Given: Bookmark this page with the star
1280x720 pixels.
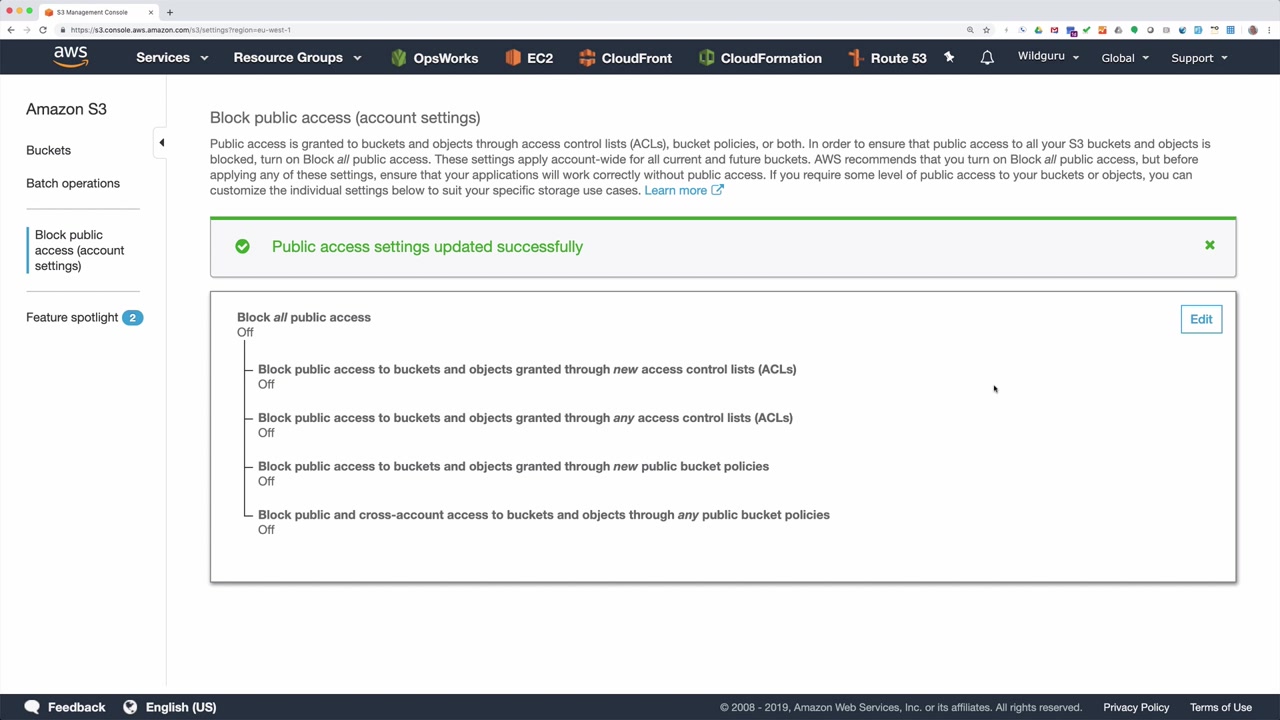Looking at the screenshot, I should pos(986,30).
